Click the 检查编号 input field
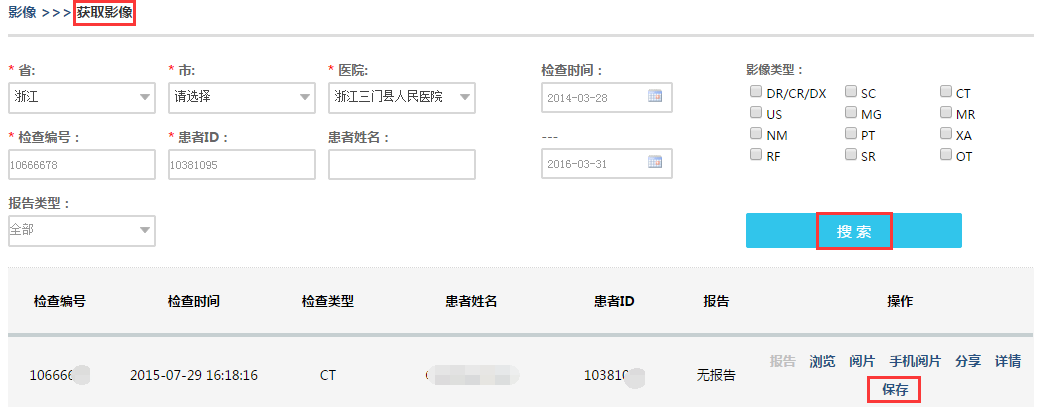1037x407 pixels. click(81, 164)
